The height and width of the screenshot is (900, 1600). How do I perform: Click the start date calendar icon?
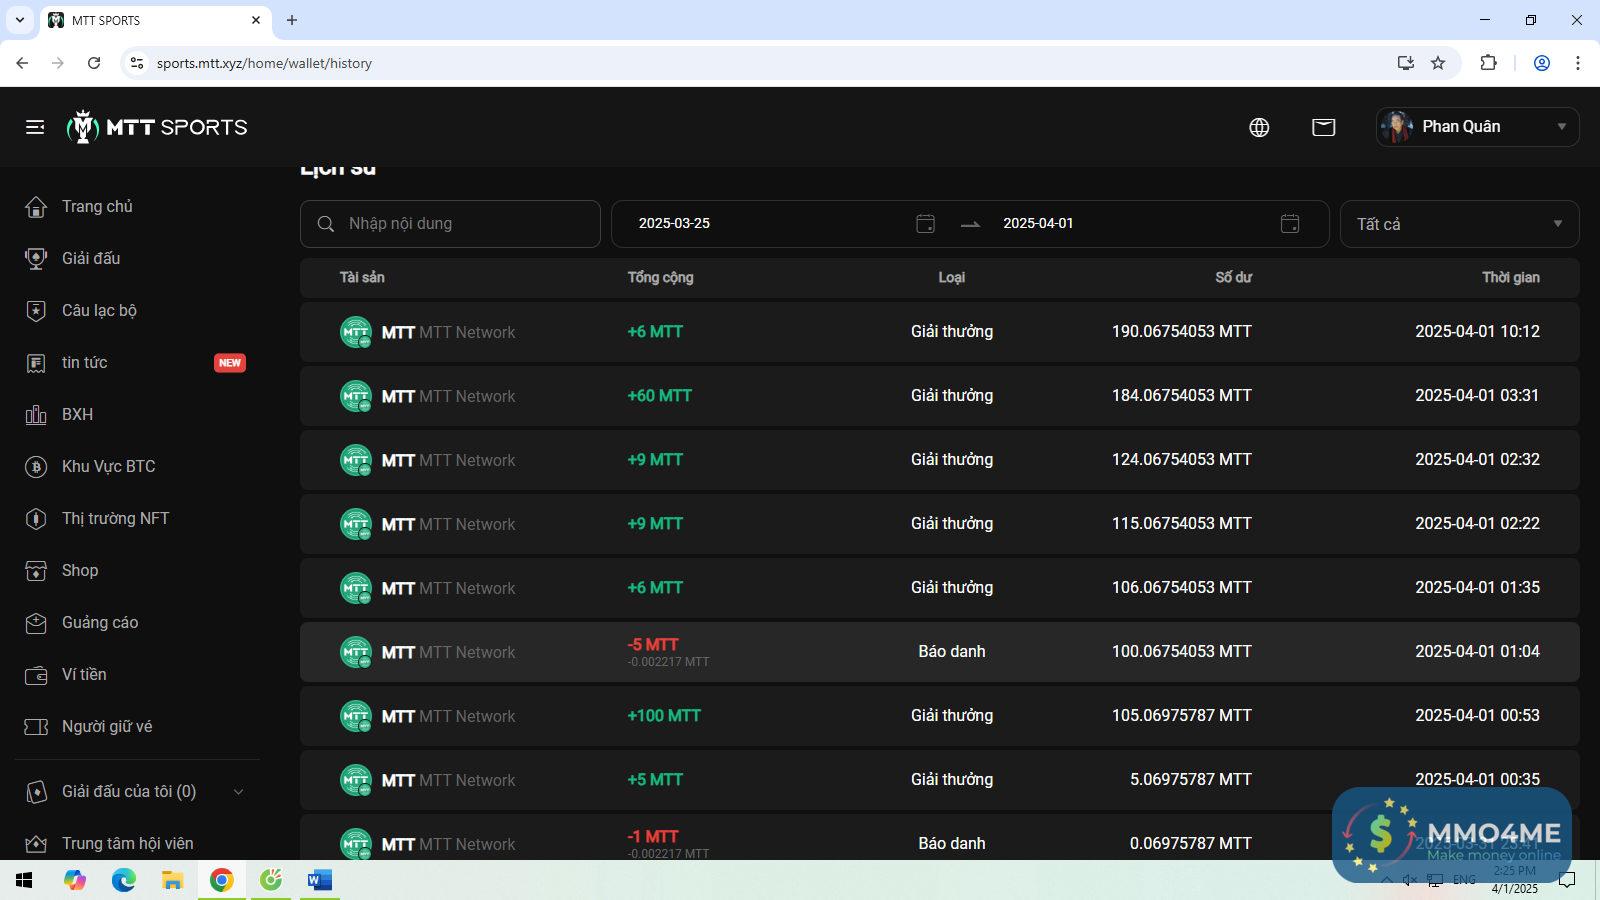pos(925,224)
